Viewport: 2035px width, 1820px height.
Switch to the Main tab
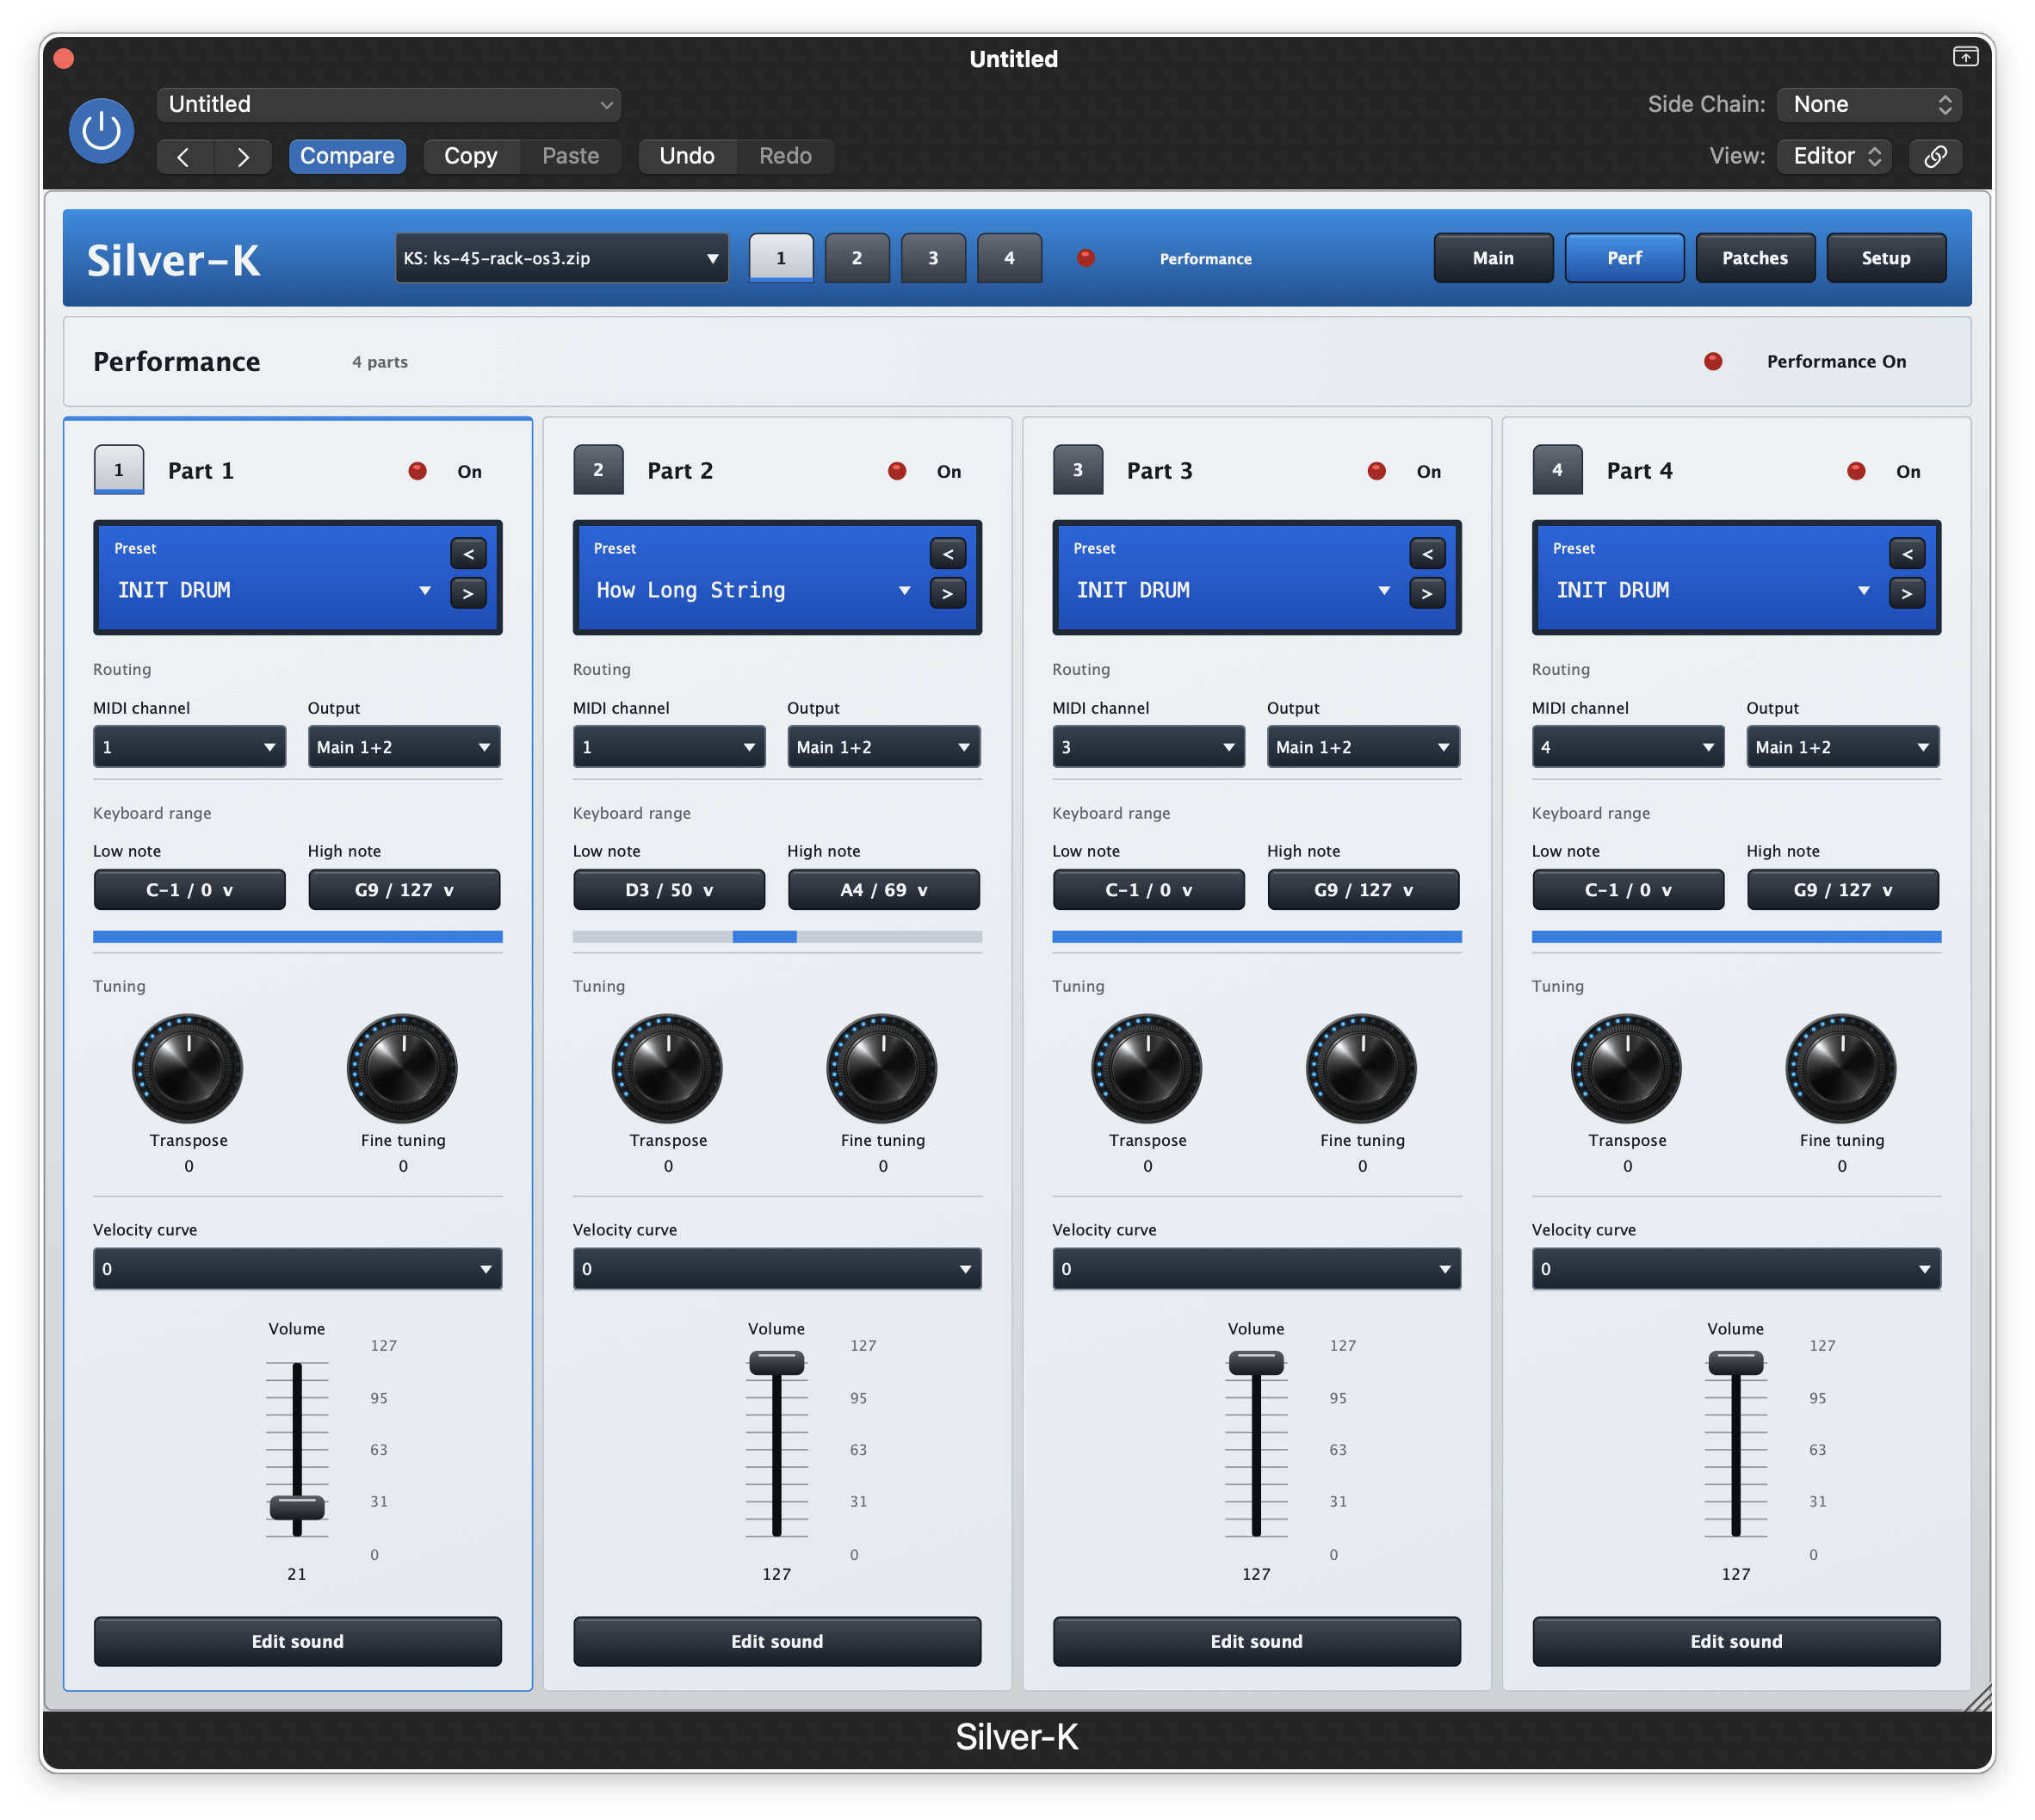pyautogui.click(x=1493, y=258)
